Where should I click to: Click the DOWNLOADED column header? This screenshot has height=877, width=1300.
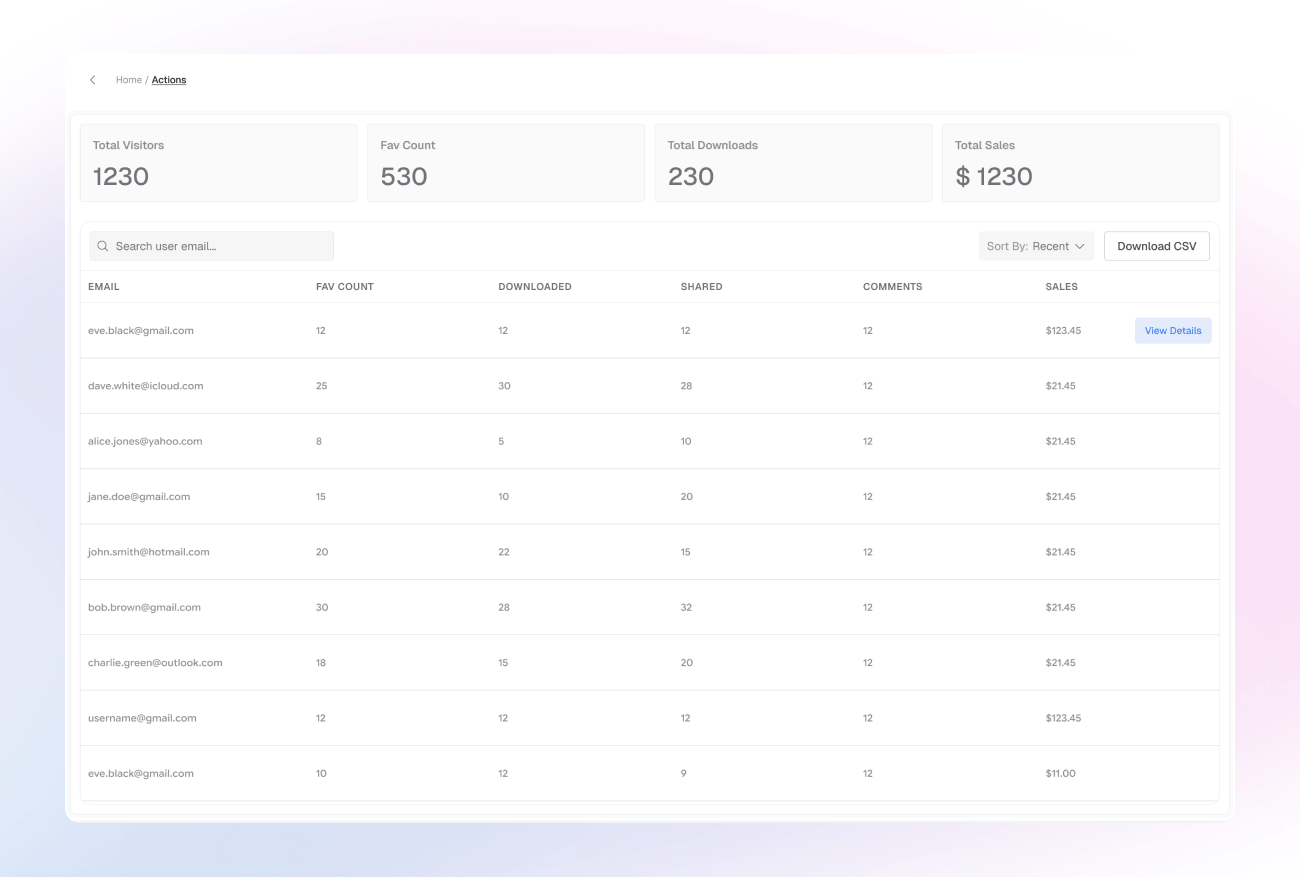[x=534, y=287]
